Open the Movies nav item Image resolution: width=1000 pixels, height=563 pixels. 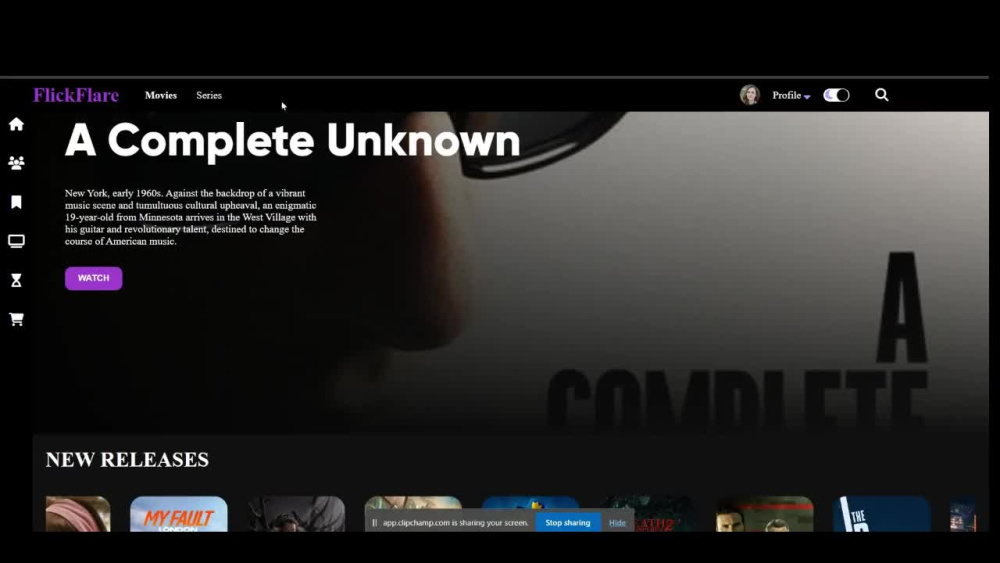coord(161,95)
